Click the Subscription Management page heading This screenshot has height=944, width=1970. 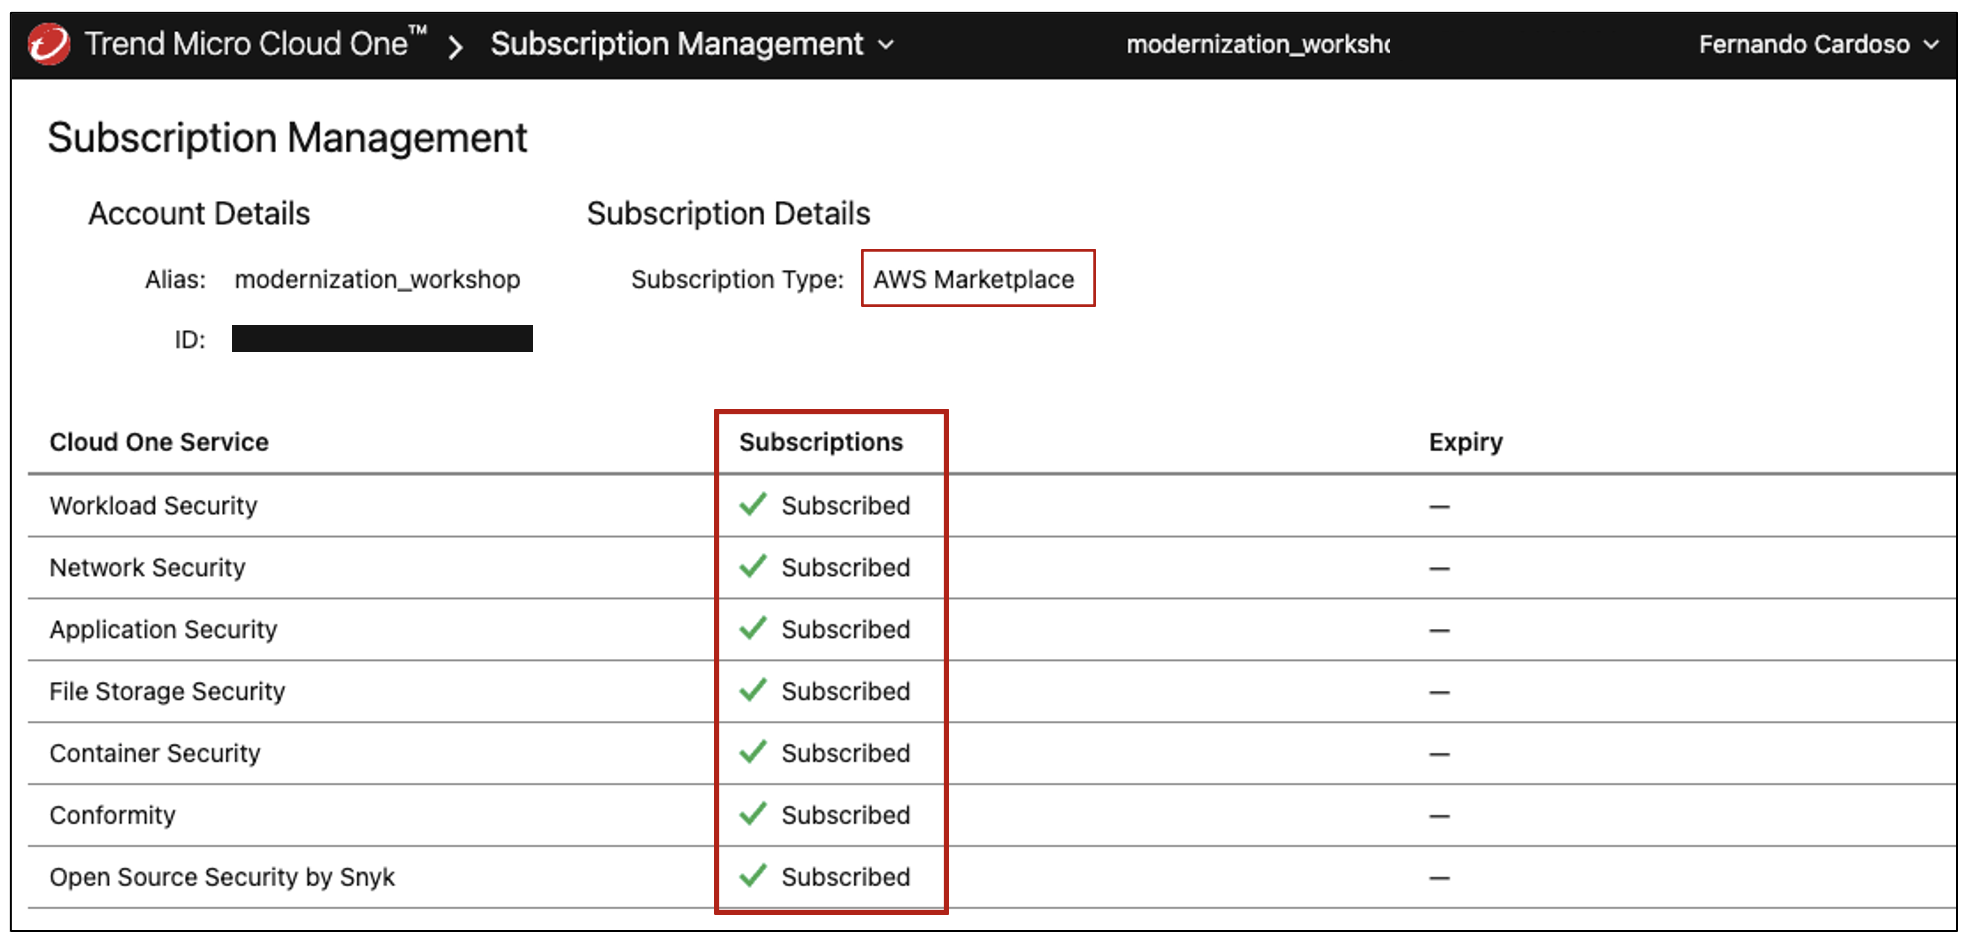pyautogui.click(x=287, y=138)
